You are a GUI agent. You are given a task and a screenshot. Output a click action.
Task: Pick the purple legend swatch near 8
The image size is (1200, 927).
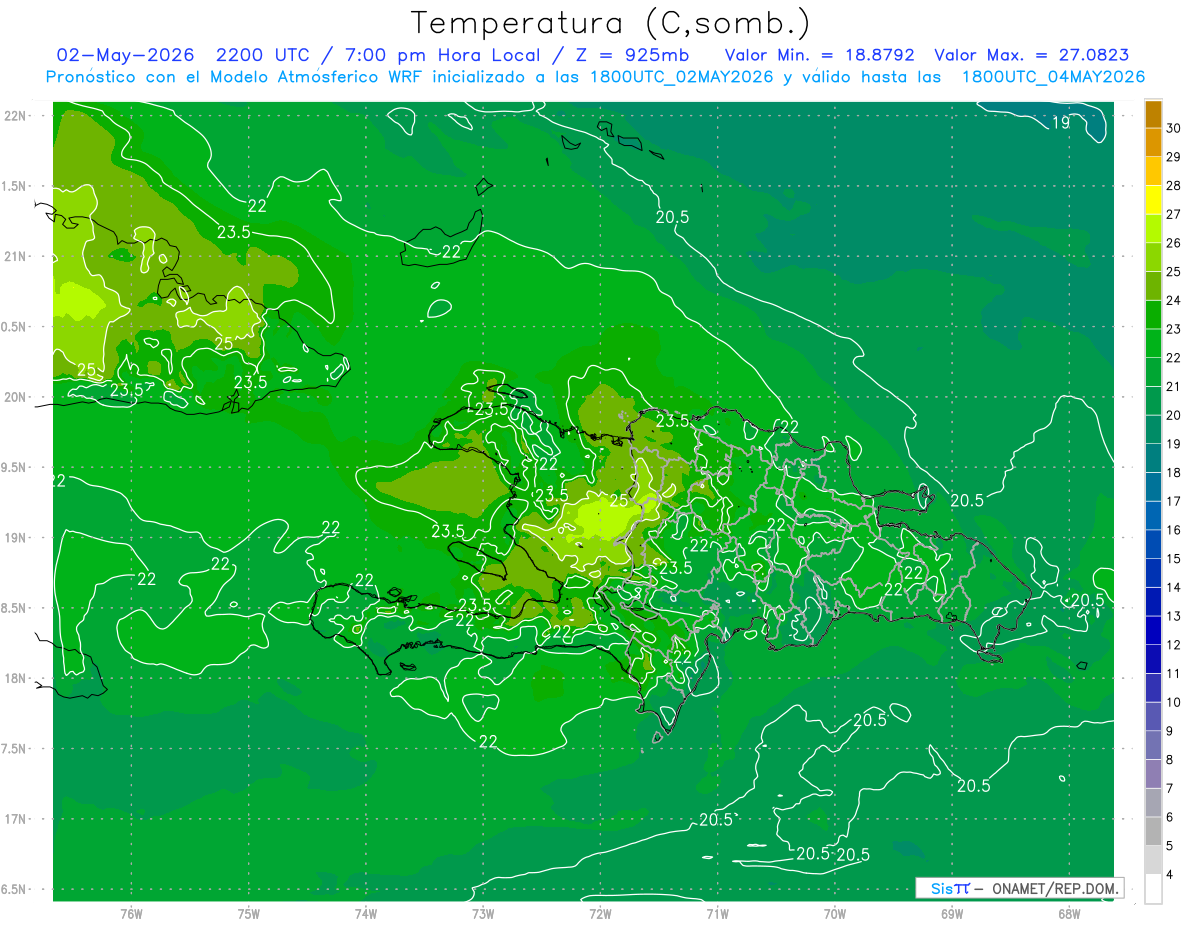pyautogui.click(x=1153, y=745)
